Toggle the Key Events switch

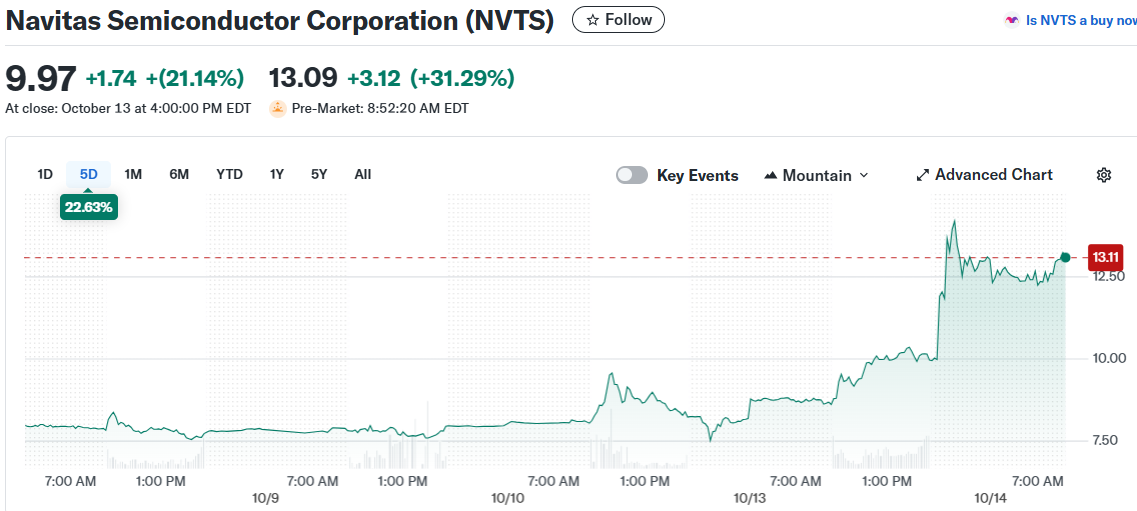632,175
